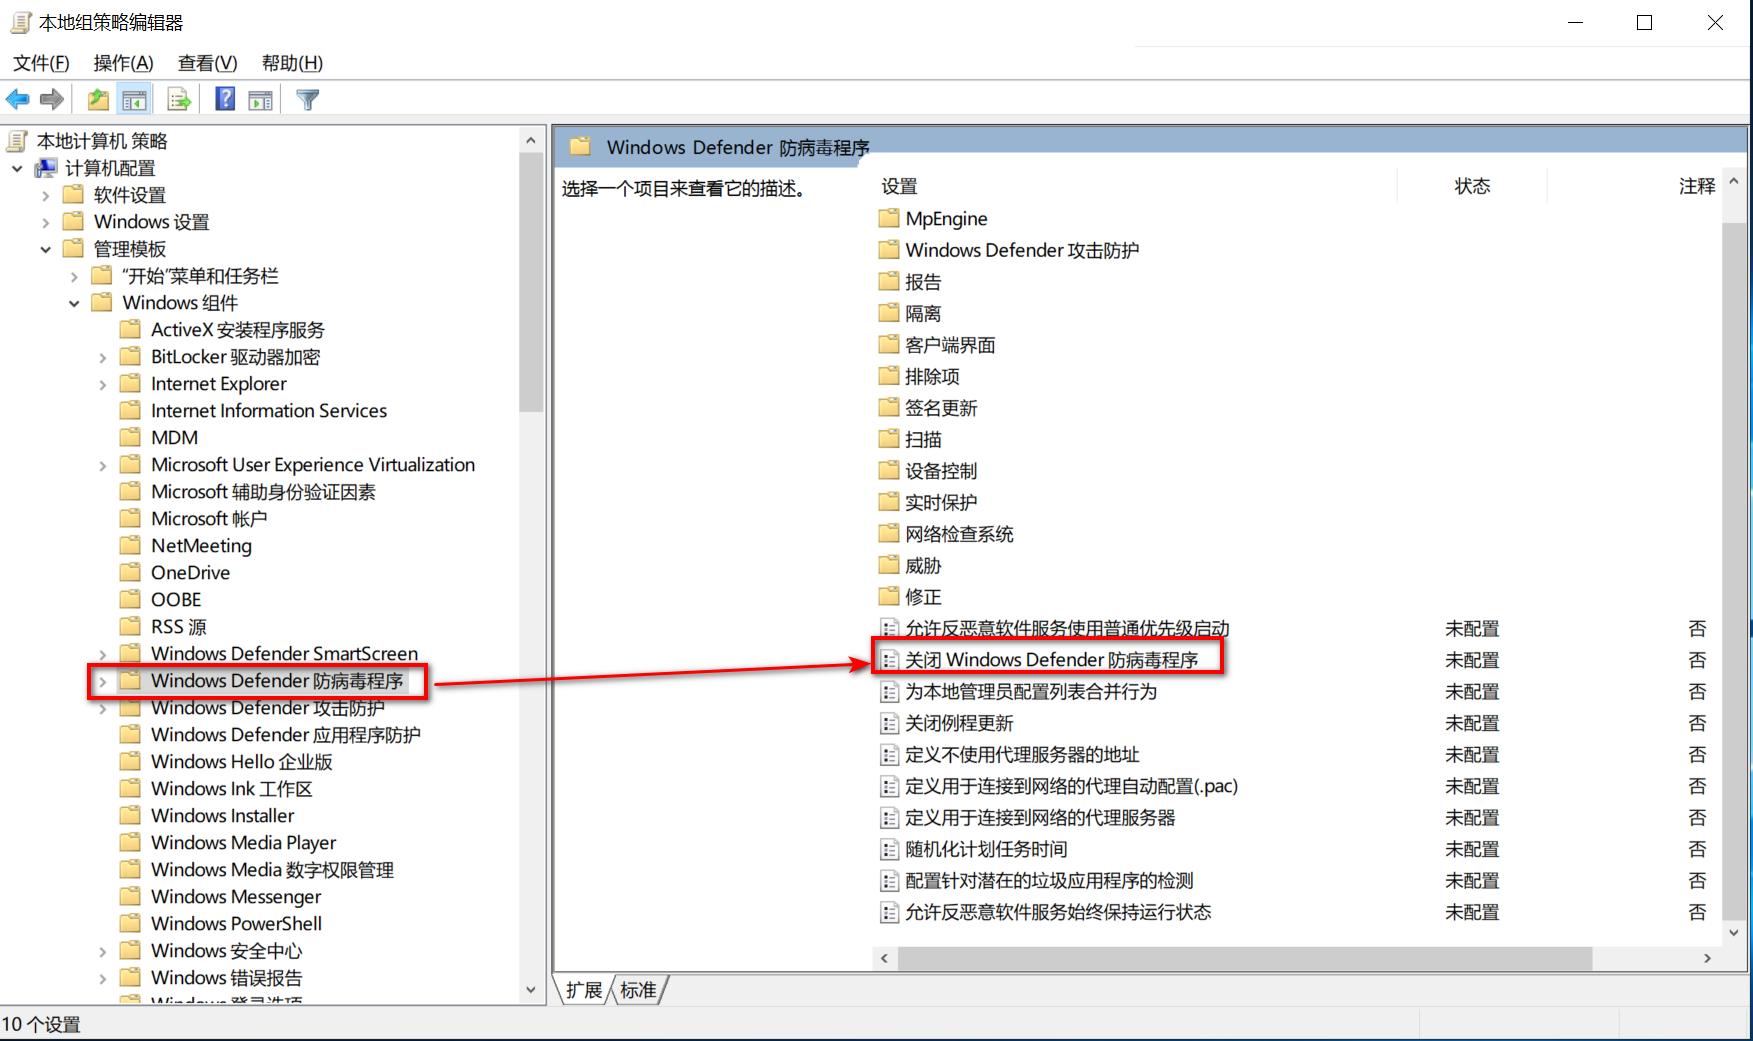Viewport: 1753px width, 1041px height.
Task: Click the tree pane vertical scrollbar thumb
Action: pos(531,283)
